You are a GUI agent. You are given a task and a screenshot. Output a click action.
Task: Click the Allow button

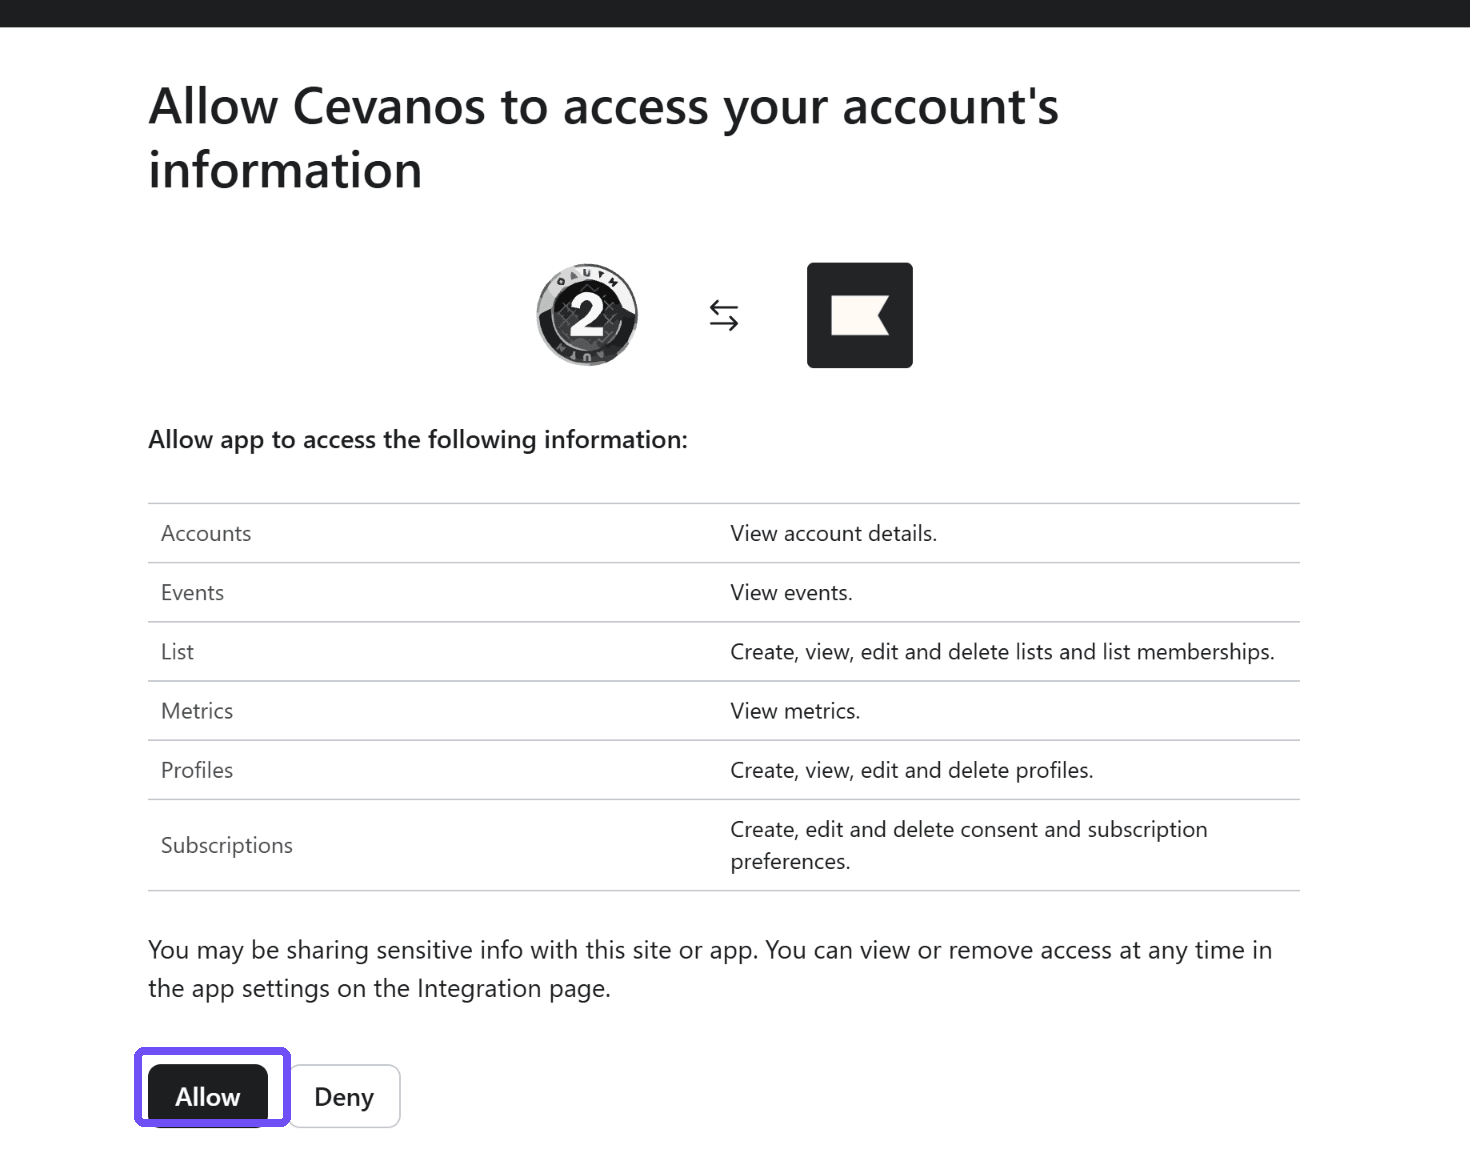point(208,1096)
